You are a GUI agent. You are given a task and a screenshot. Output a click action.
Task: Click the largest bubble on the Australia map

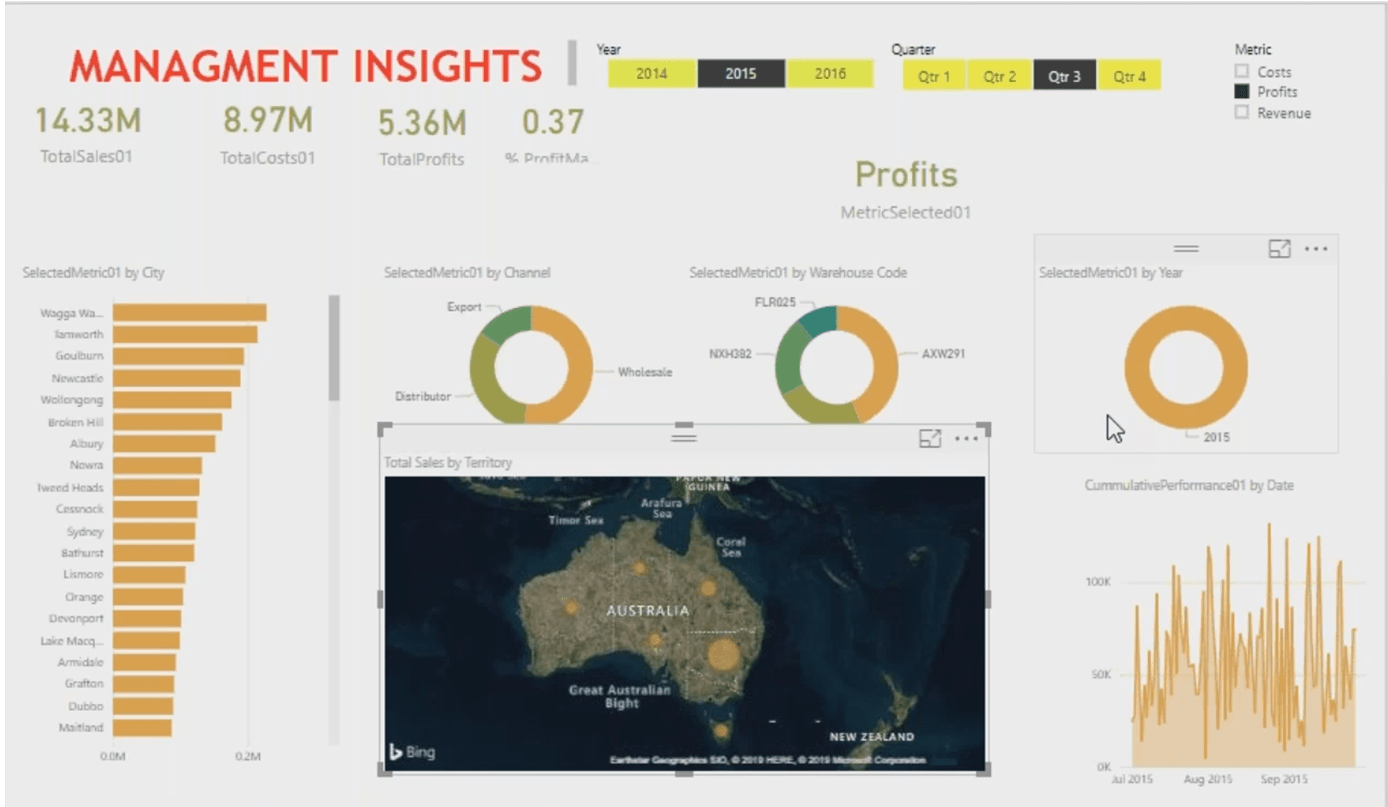click(723, 656)
